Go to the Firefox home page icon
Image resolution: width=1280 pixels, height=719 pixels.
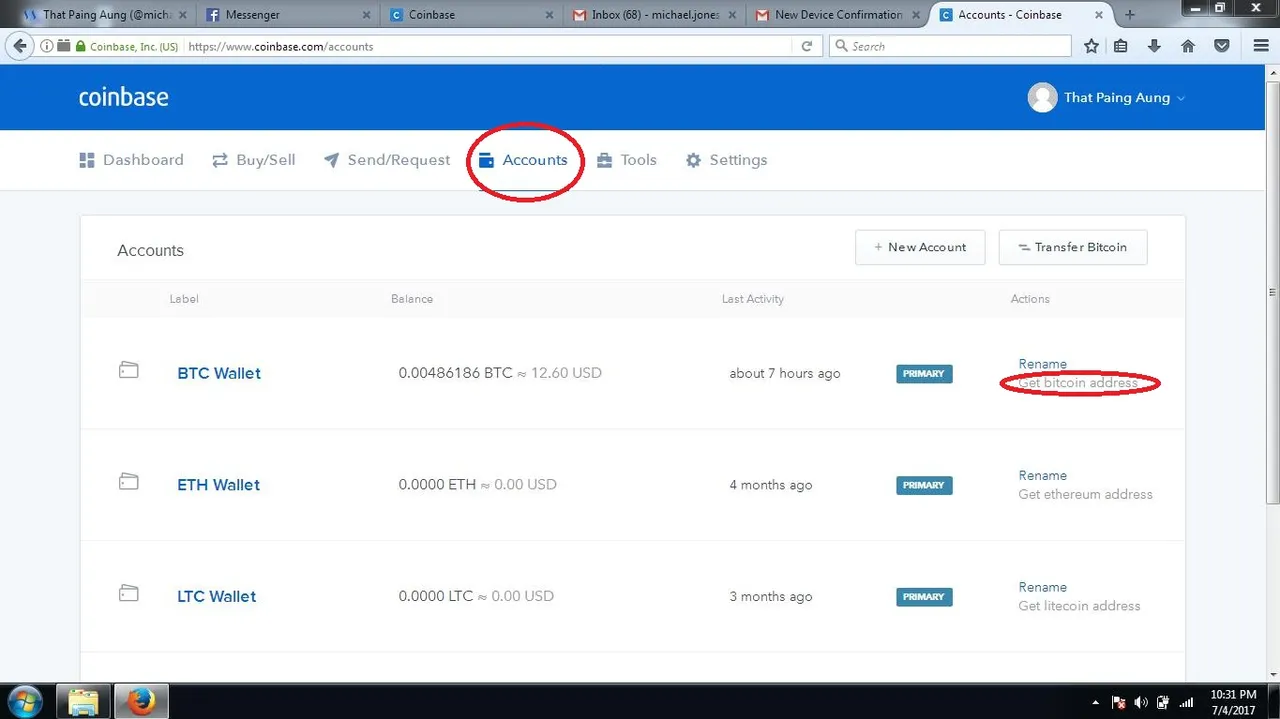click(x=1188, y=46)
